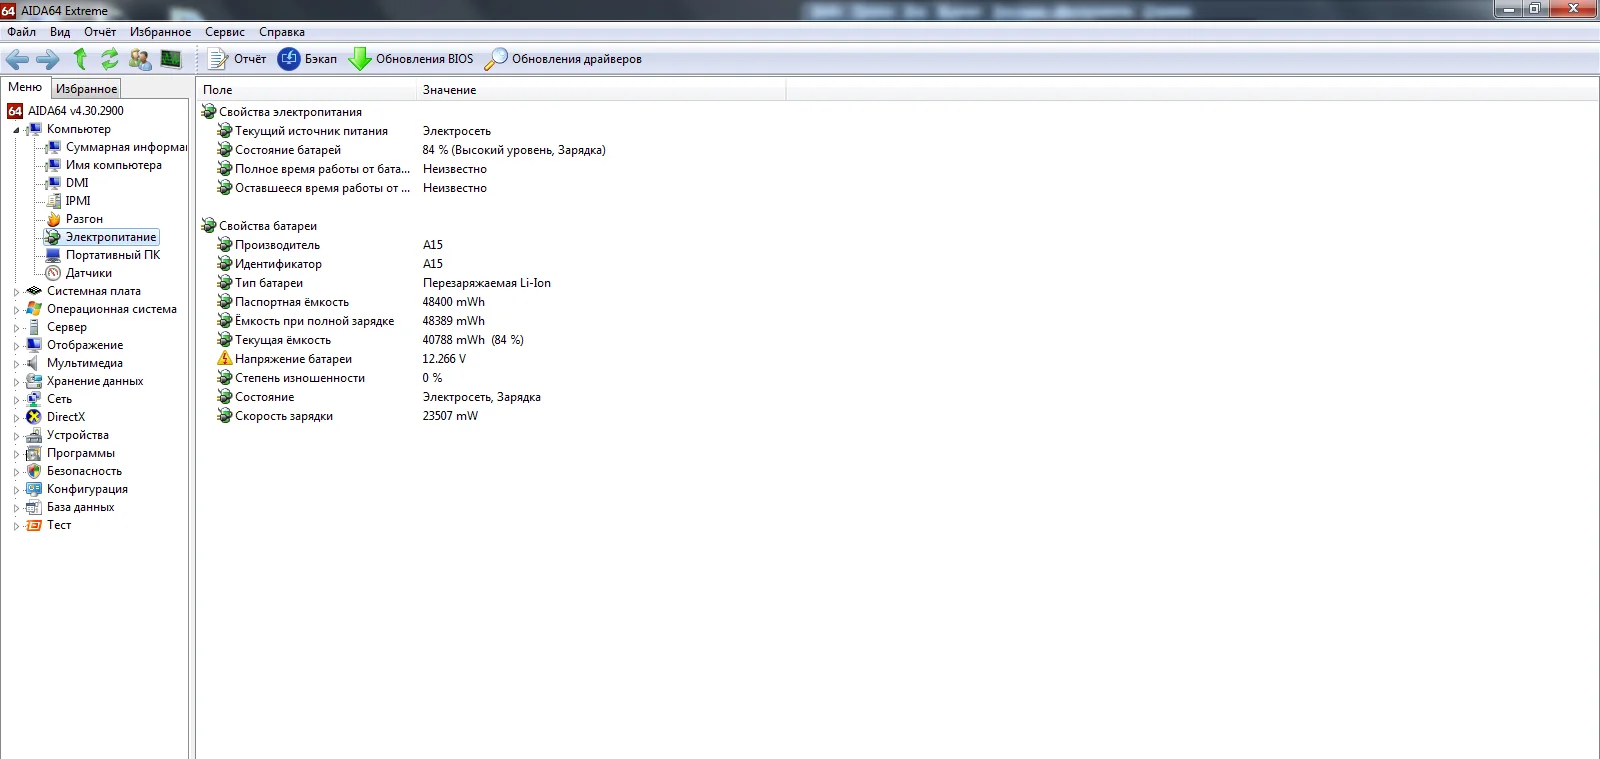Select the Разгон tree item

coord(84,219)
